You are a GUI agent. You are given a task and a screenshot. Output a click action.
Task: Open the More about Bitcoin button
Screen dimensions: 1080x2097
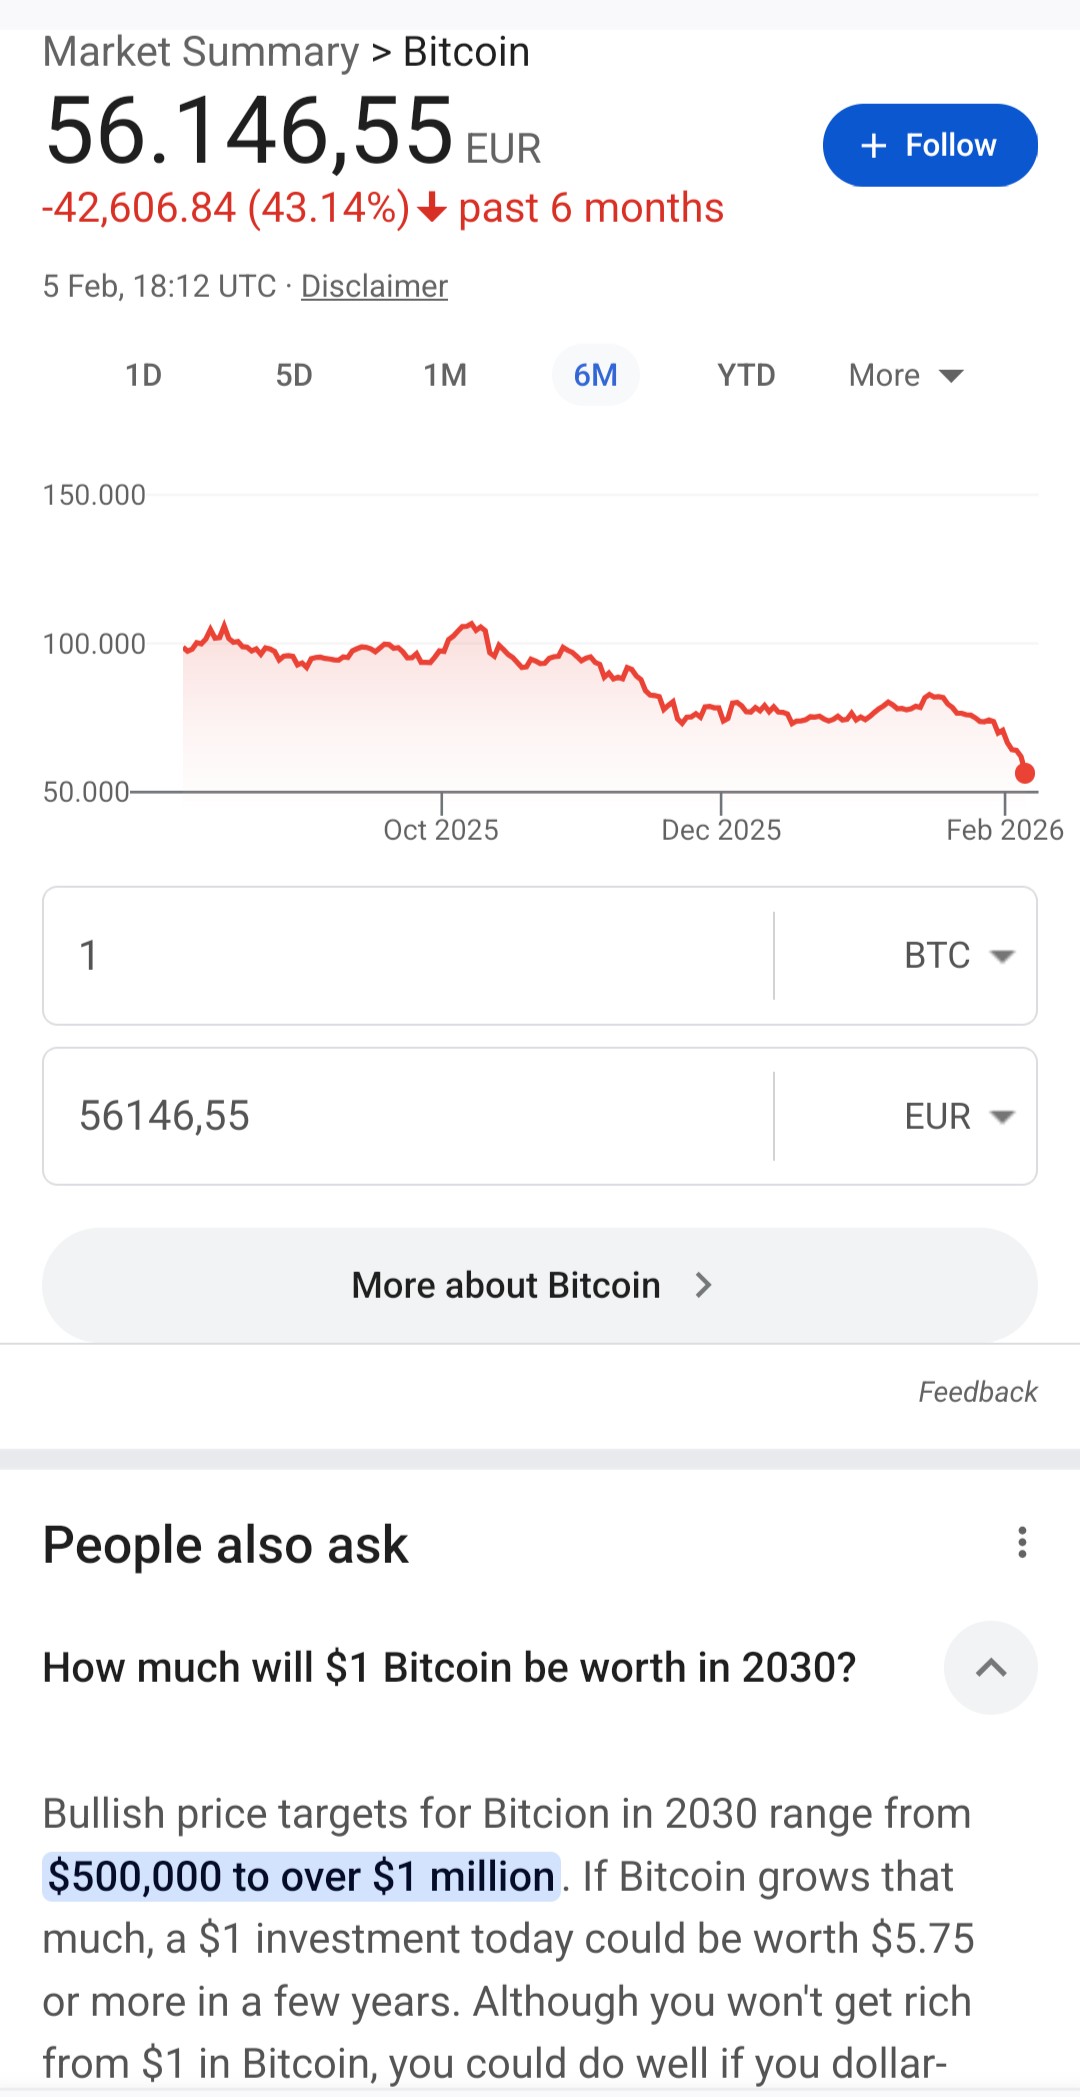pyautogui.click(x=506, y=1285)
